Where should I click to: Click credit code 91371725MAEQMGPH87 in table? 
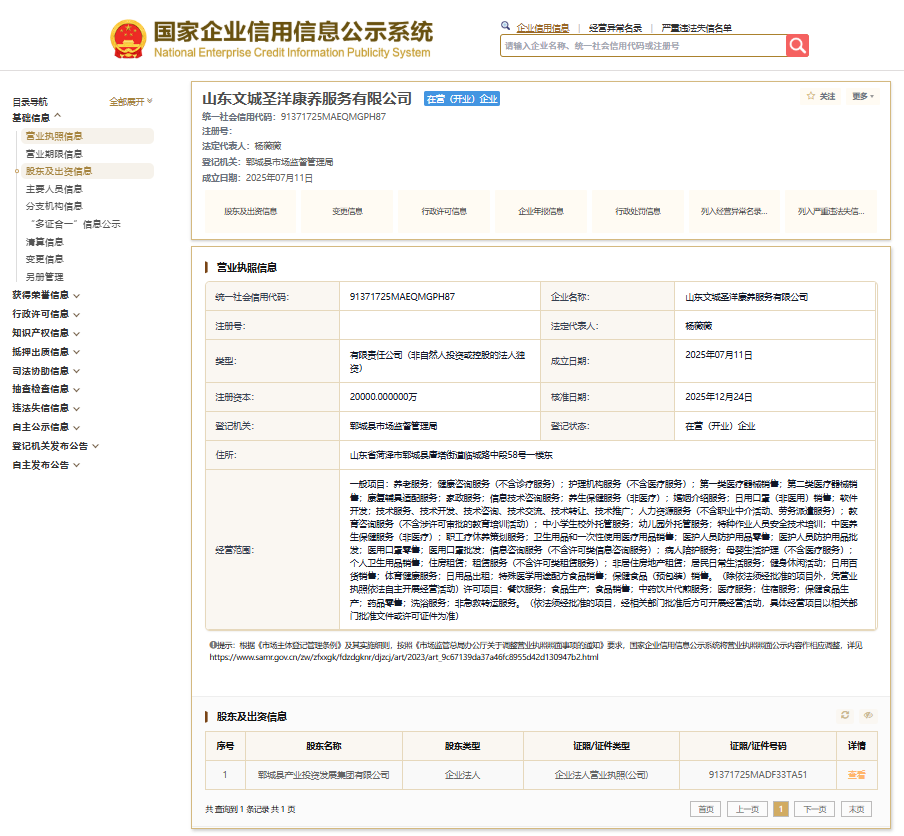click(x=402, y=297)
